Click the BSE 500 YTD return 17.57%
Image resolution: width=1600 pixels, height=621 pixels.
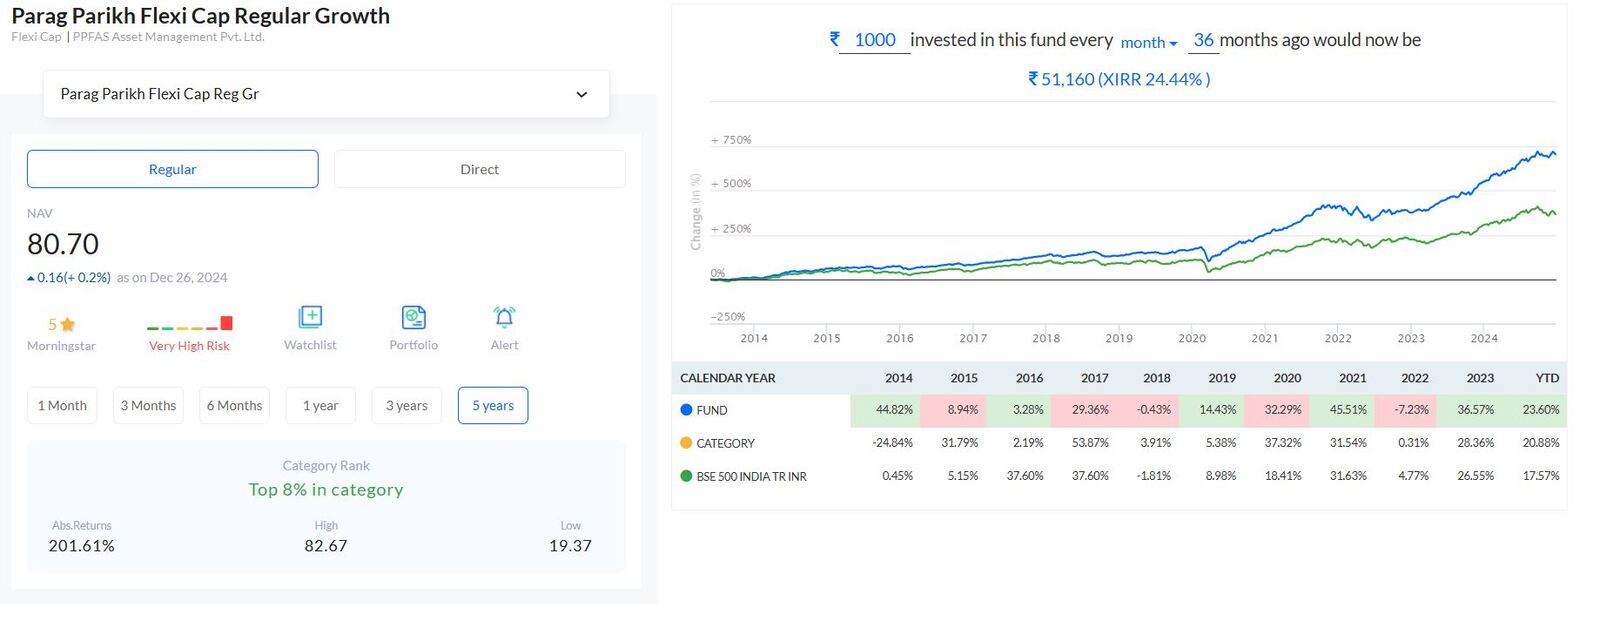click(1541, 476)
